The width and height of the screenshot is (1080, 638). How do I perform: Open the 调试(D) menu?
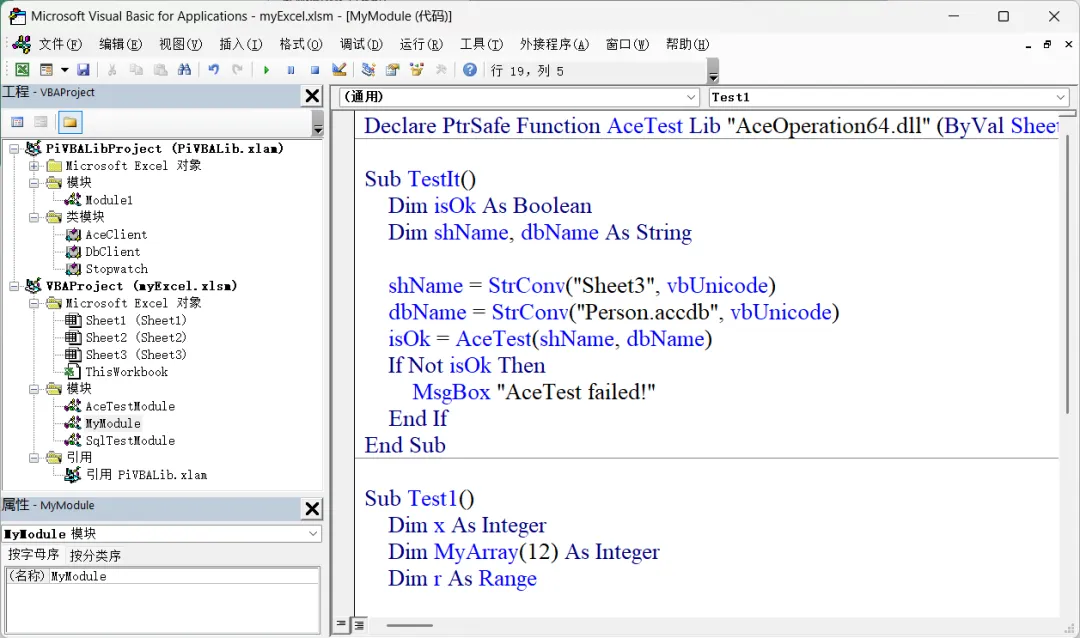361,44
